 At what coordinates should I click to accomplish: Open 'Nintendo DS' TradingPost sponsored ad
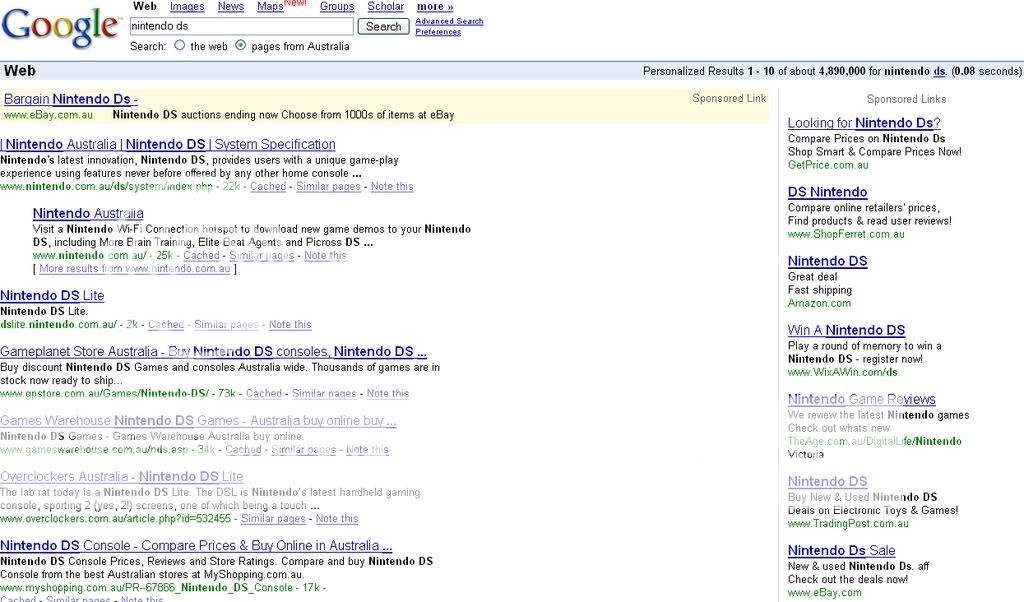(827, 482)
